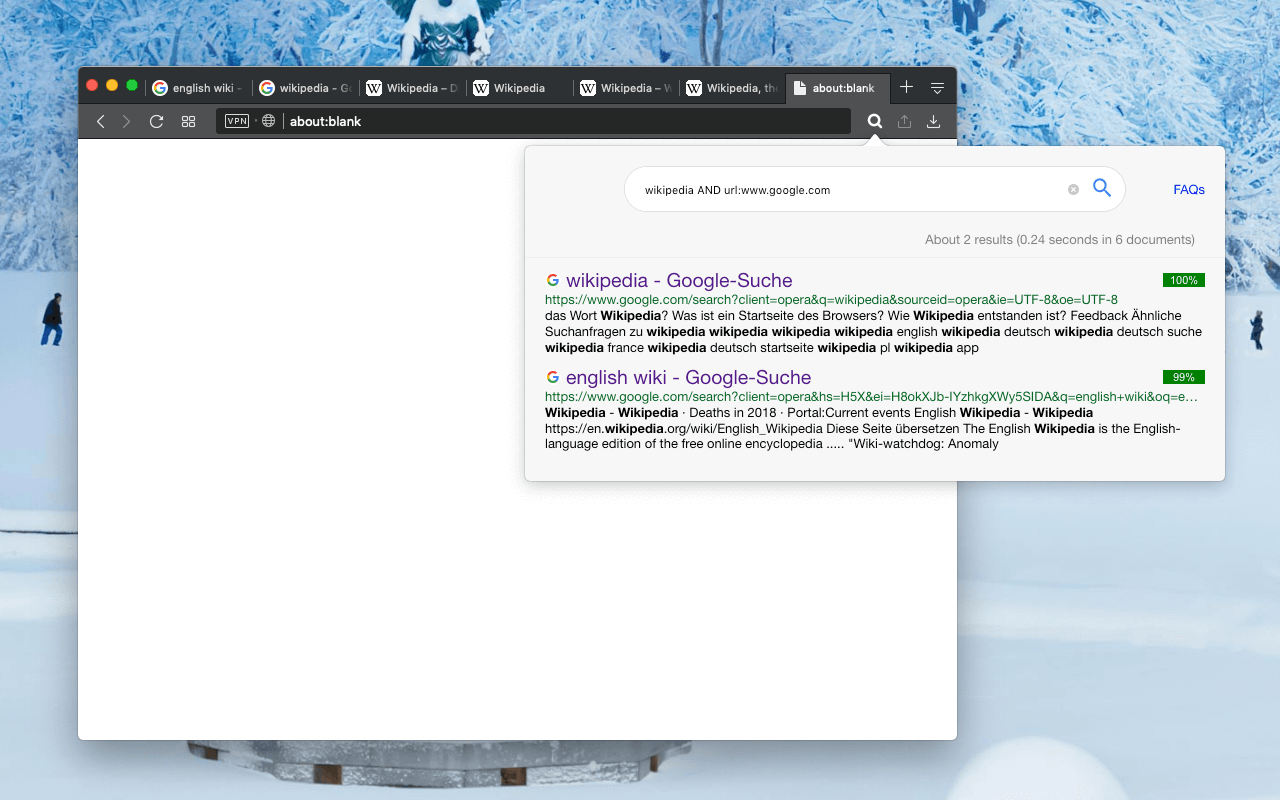This screenshot has height=800, width=1280.
Task: Click Google favicon beside 'wikipedia - Google-Suche'
Action: [553, 280]
